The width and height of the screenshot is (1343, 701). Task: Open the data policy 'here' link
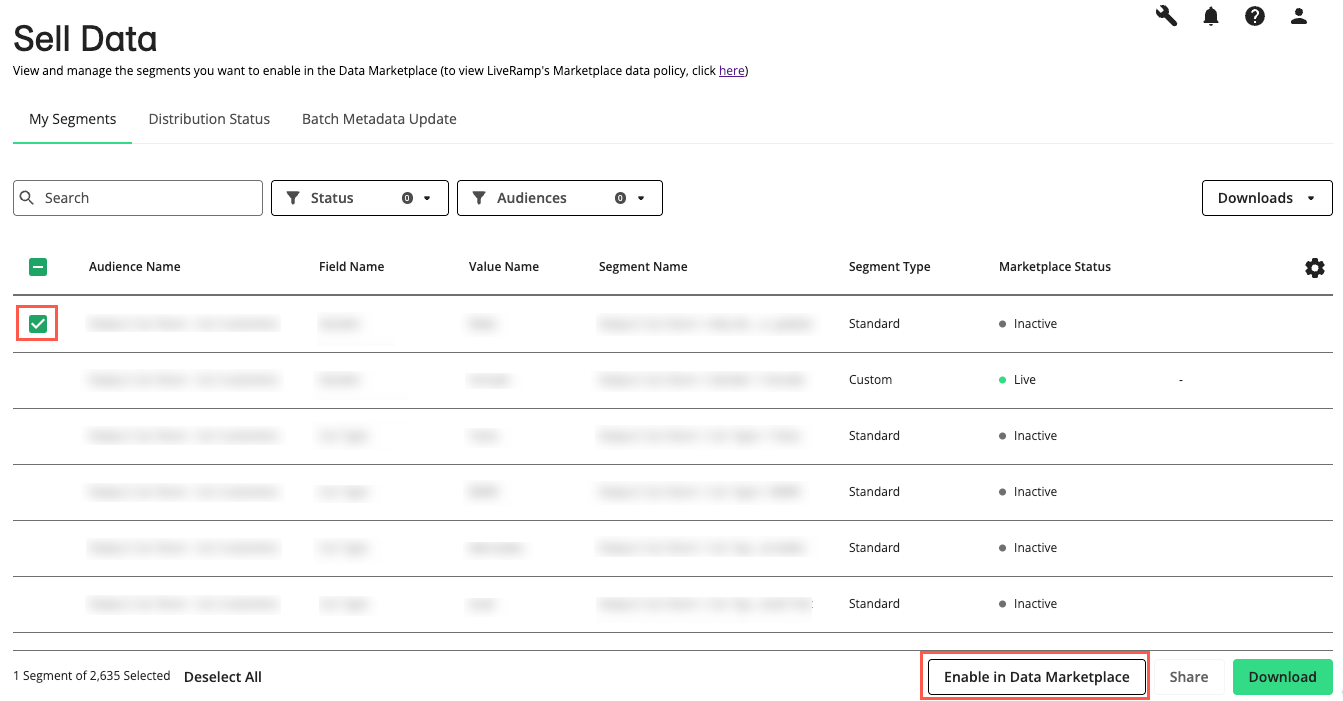coord(731,71)
